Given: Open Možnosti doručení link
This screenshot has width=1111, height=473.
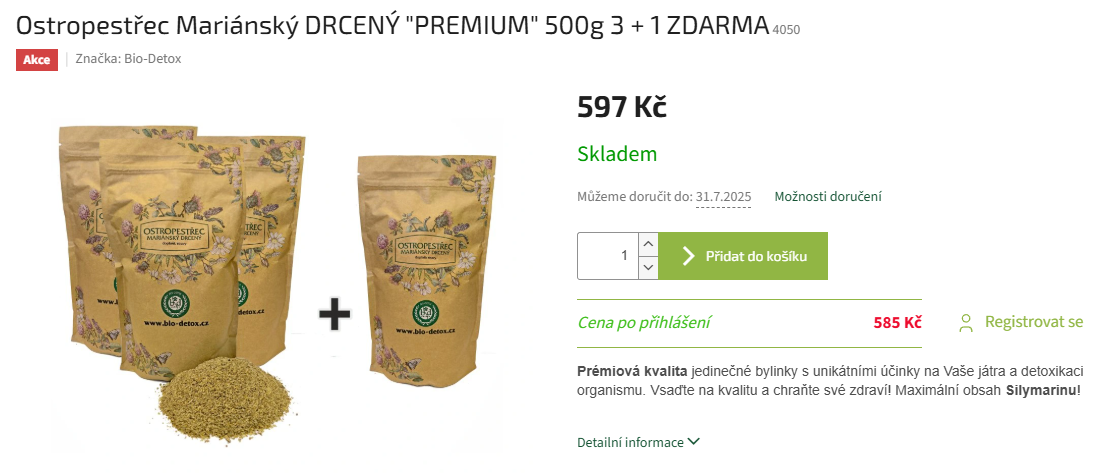Looking at the screenshot, I should point(828,197).
